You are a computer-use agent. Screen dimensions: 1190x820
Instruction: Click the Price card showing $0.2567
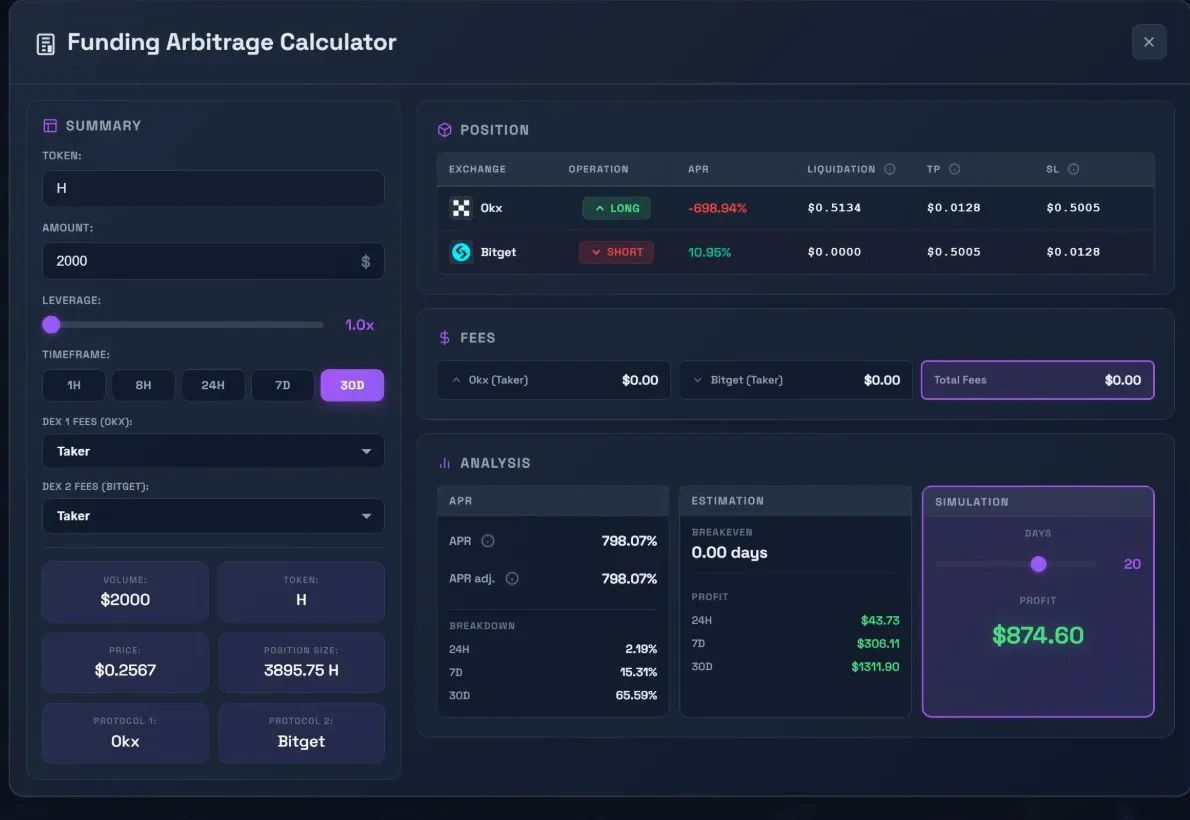[125, 663]
